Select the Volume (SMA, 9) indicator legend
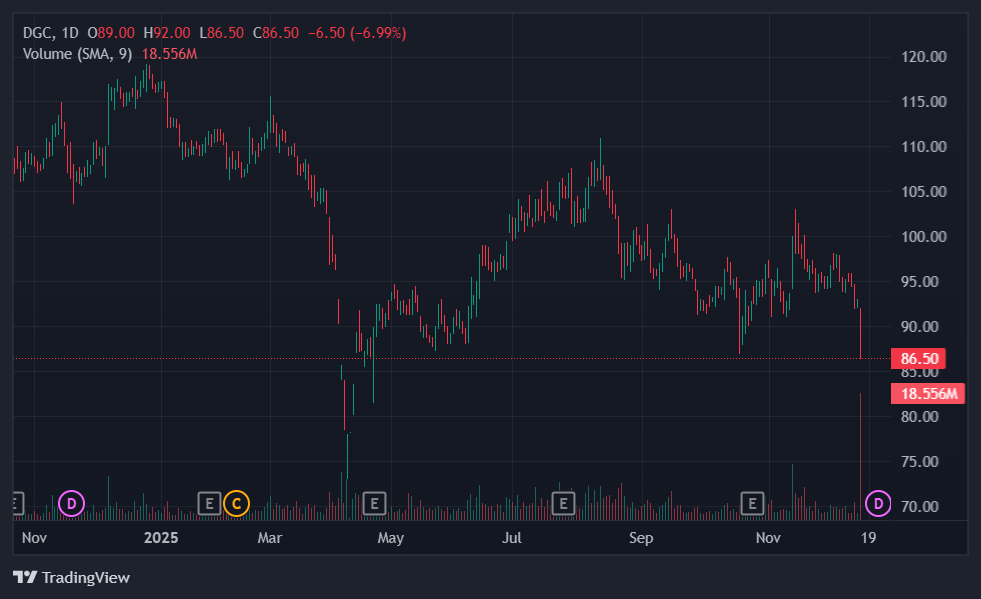Viewport: 981px width, 599px height. point(78,53)
